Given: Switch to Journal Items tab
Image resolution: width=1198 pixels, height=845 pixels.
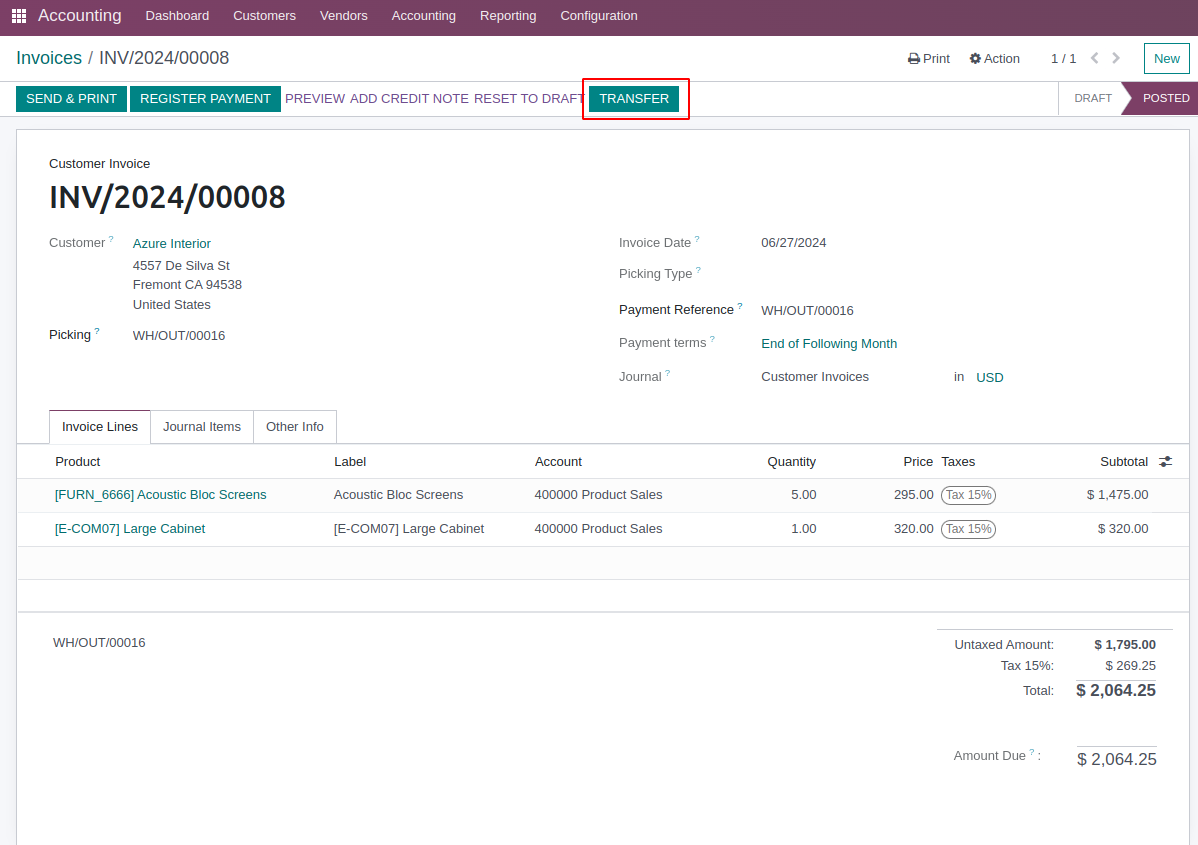Looking at the screenshot, I should coord(202,427).
